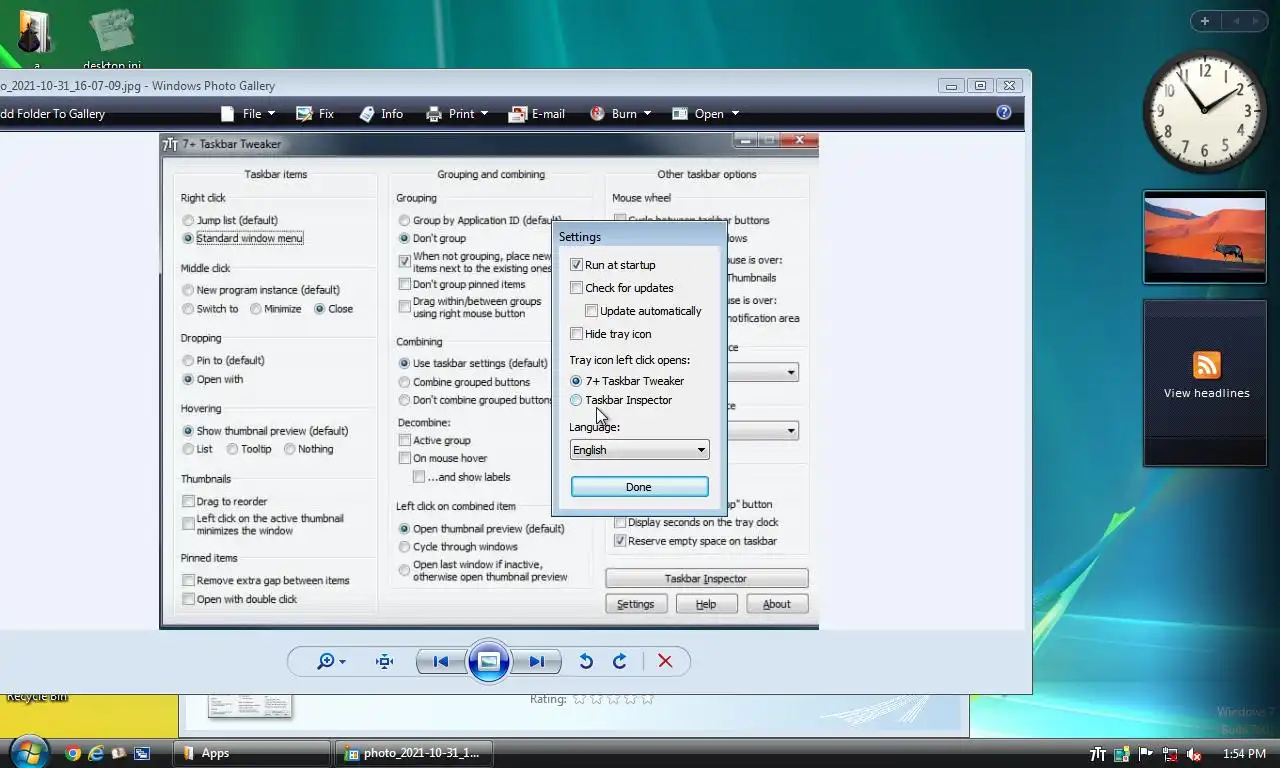1280x768 pixels.
Task: Click the muted volume tray icon
Action: [x=1193, y=754]
